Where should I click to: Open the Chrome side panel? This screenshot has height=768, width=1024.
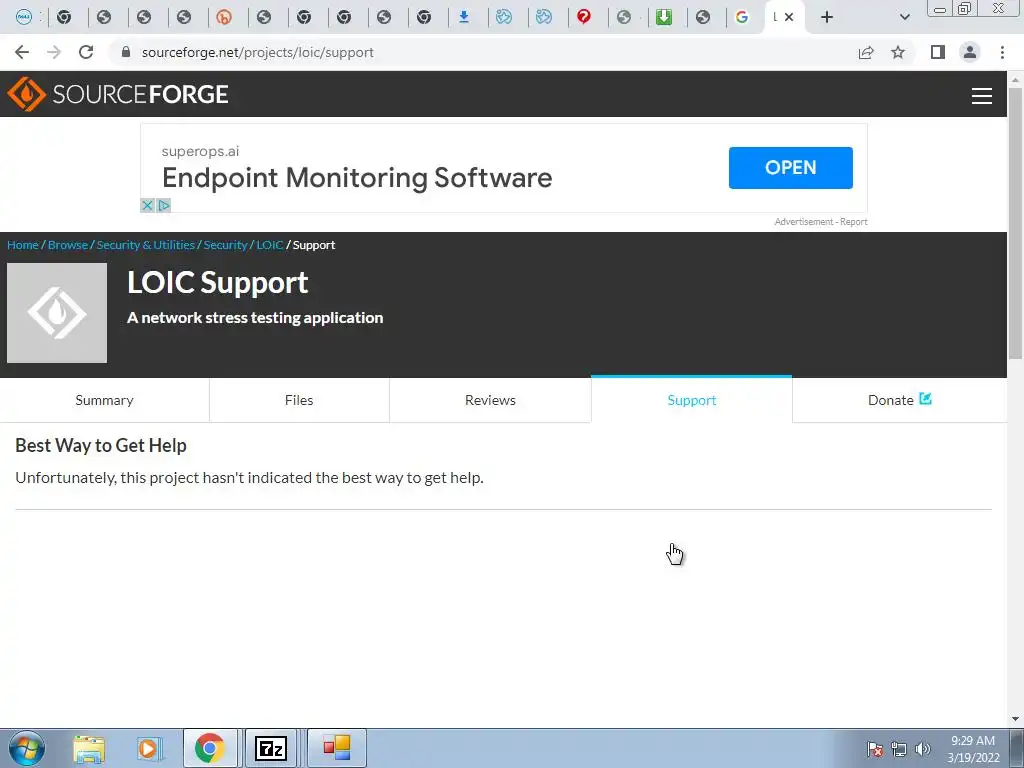click(x=938, y=52)
